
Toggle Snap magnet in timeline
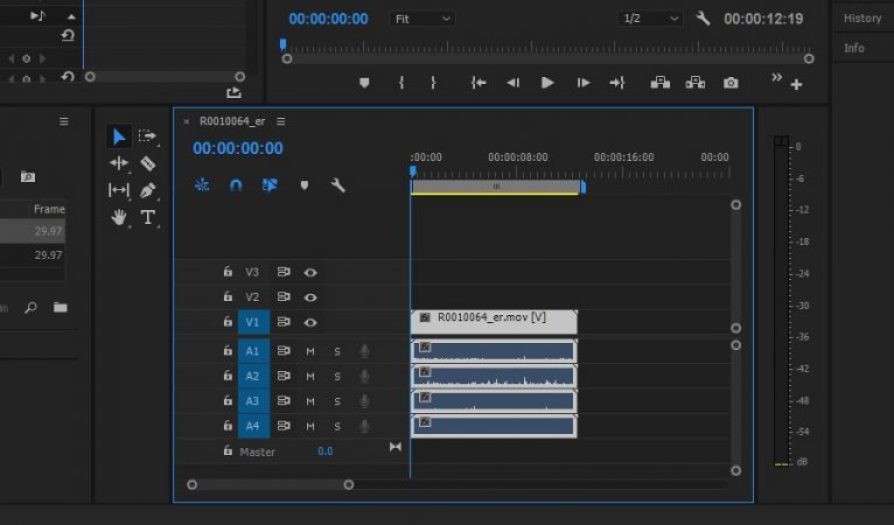click(x=235, y=185)
